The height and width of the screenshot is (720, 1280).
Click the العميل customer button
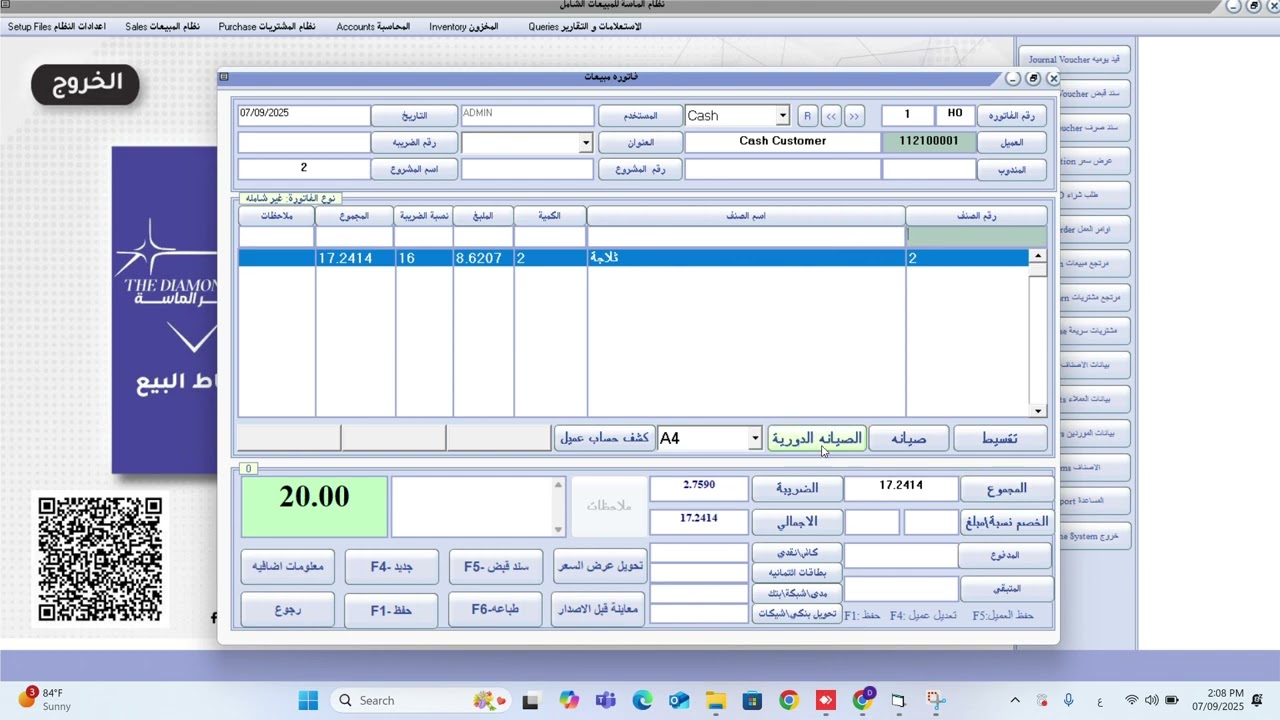(1011, 143)
